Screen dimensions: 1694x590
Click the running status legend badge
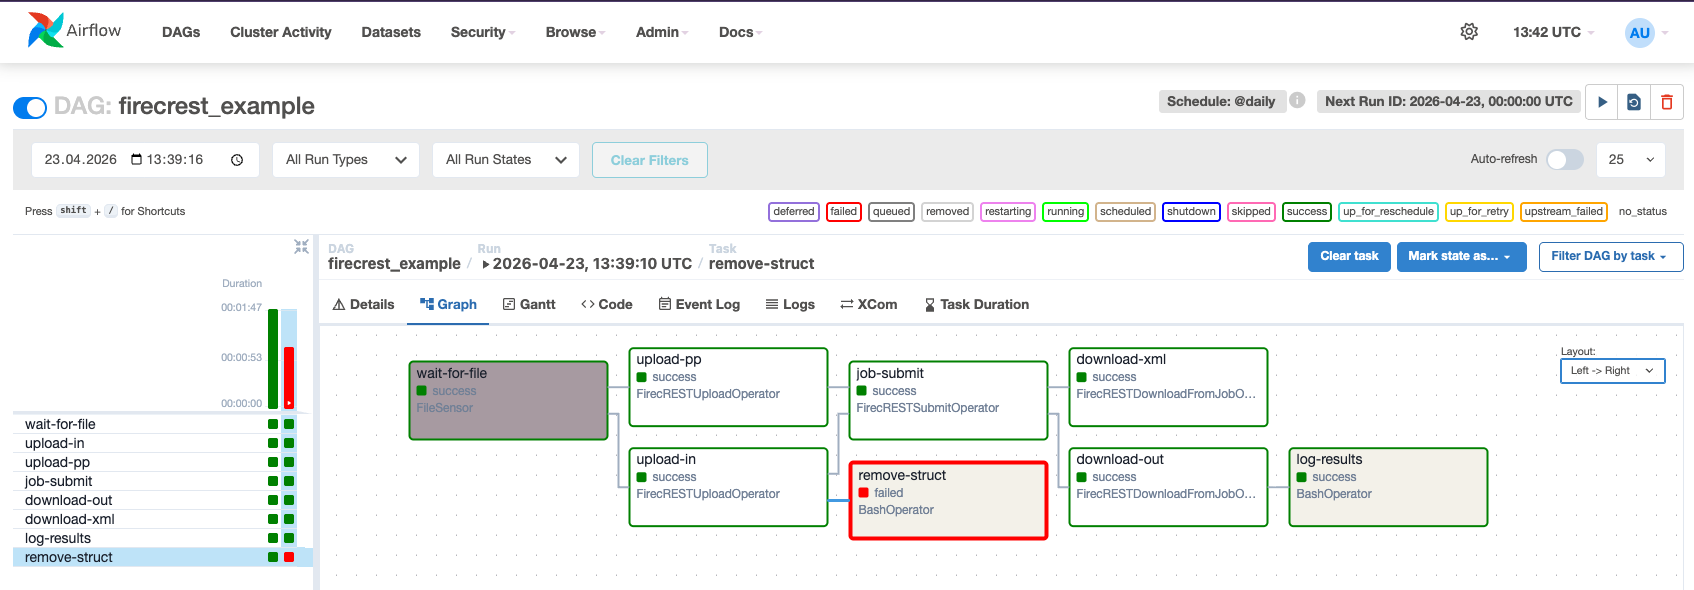click(1065, 211)
